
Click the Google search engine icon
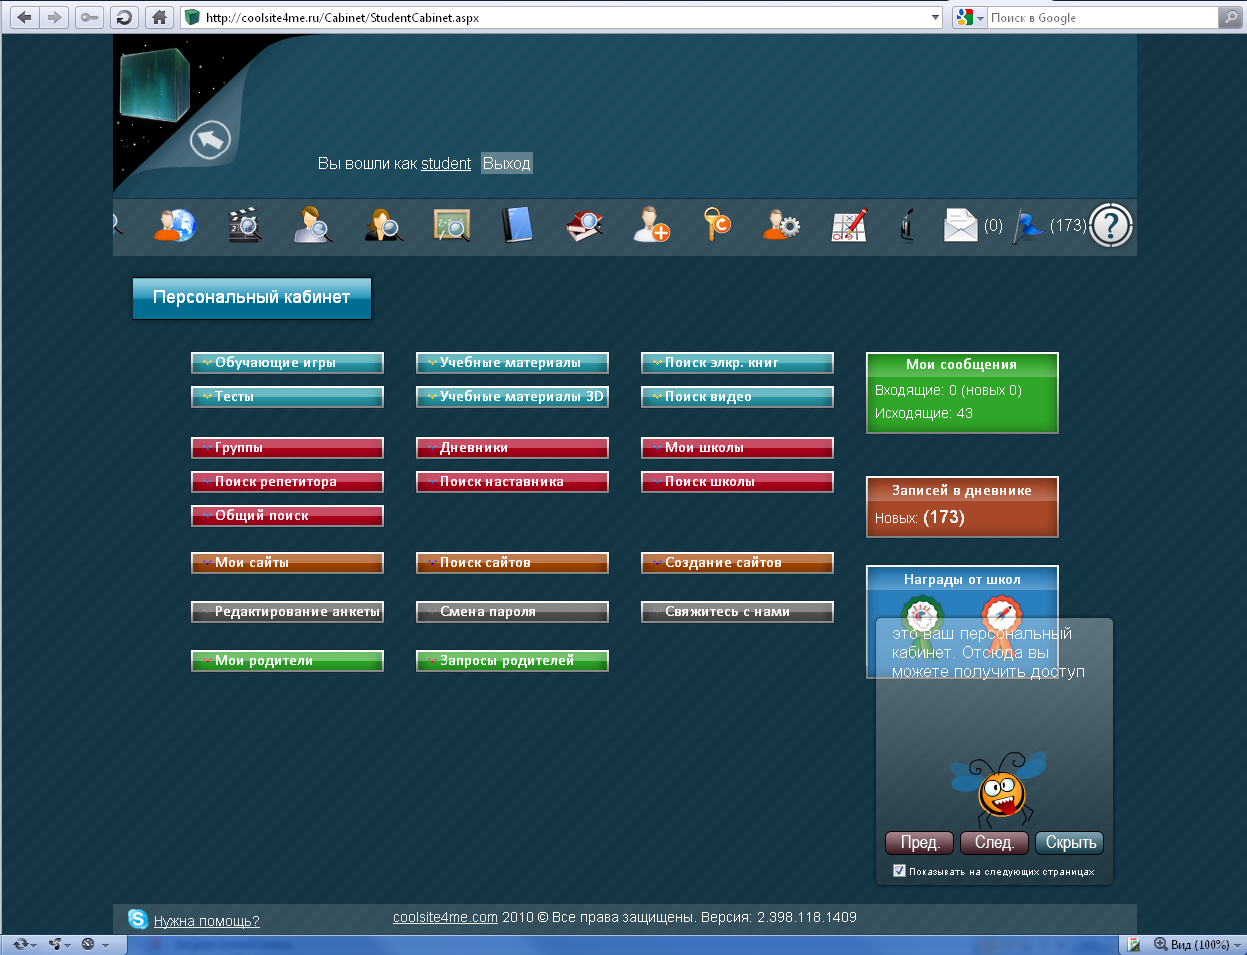pyautogui.click(x=964, y=17)
